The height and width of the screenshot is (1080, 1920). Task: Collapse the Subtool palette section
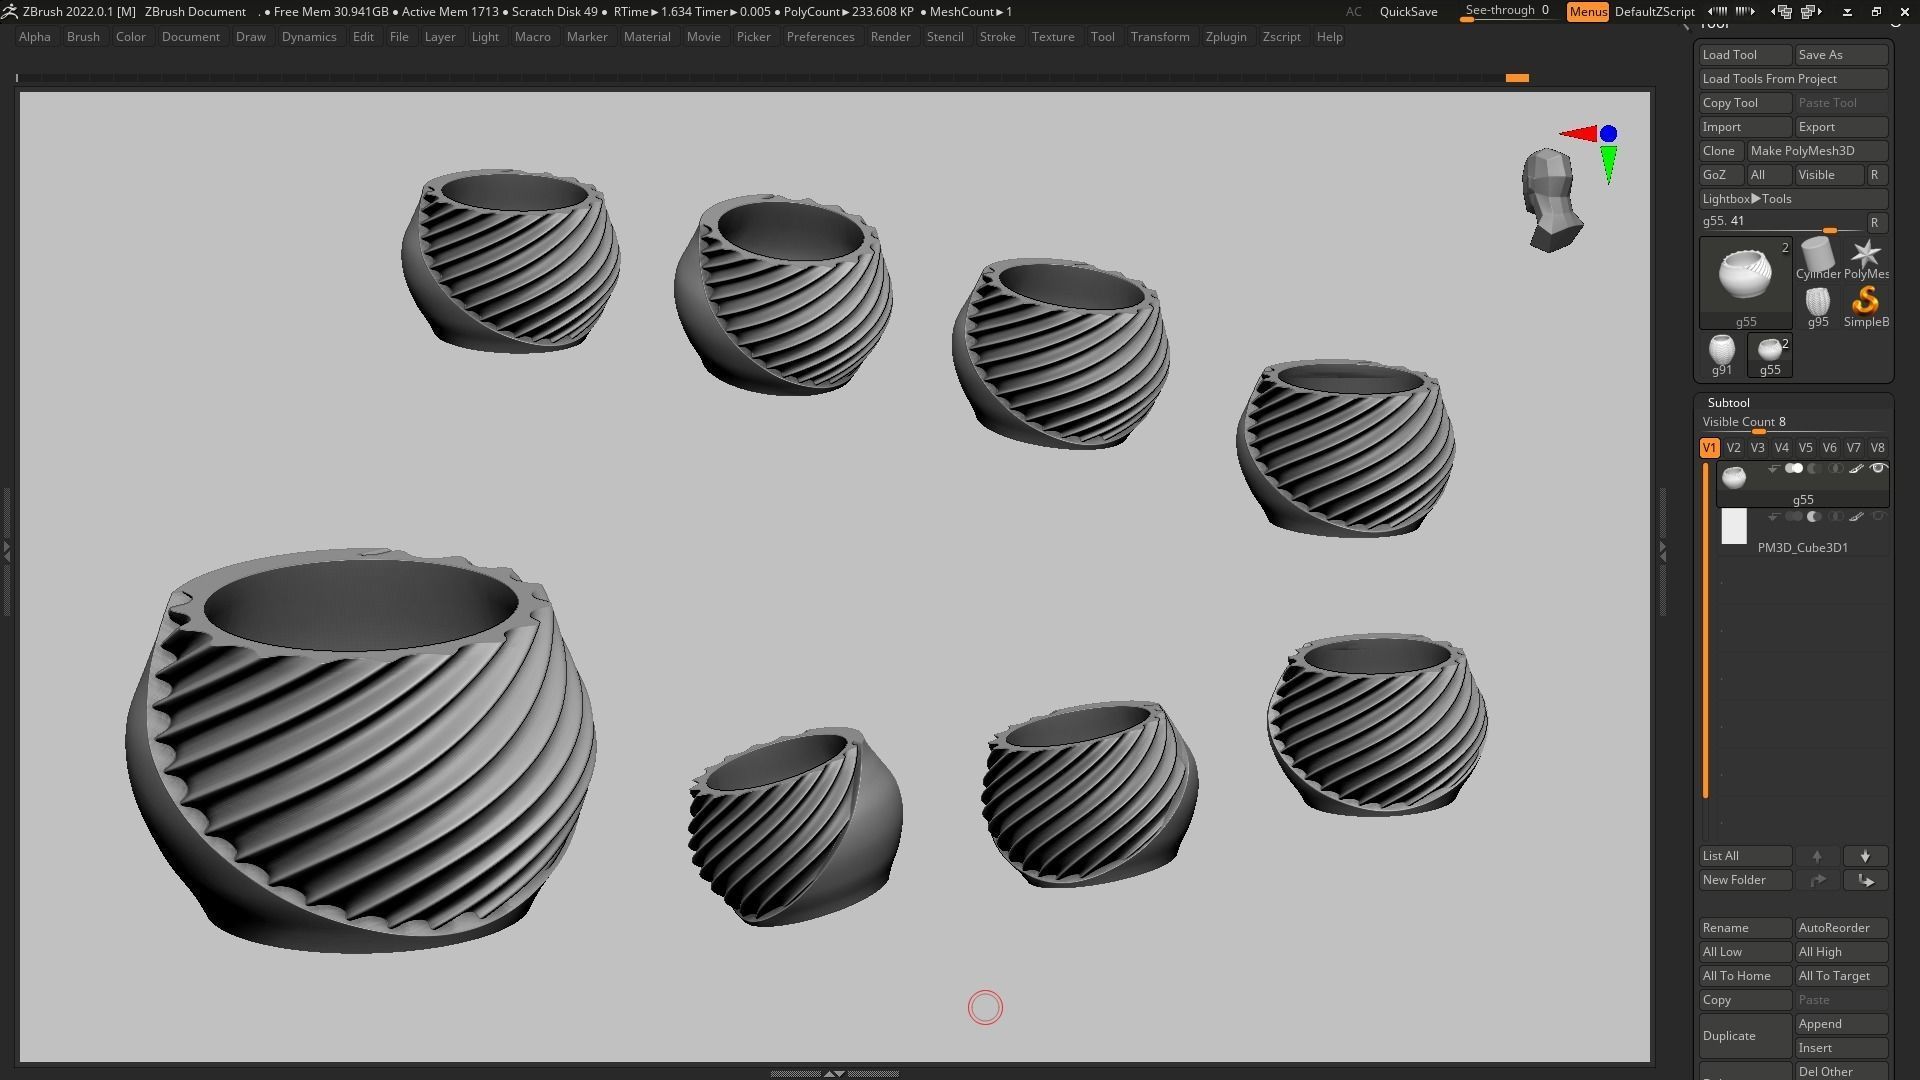pos(1728,403)
